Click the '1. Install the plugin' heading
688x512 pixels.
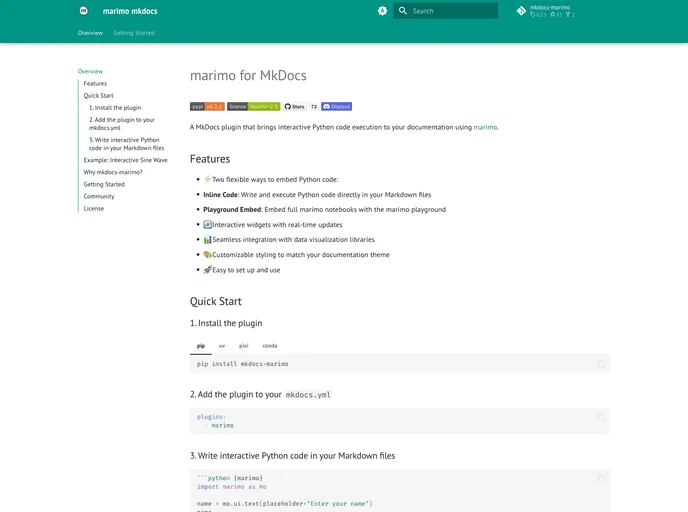click(x=226, y=323)
